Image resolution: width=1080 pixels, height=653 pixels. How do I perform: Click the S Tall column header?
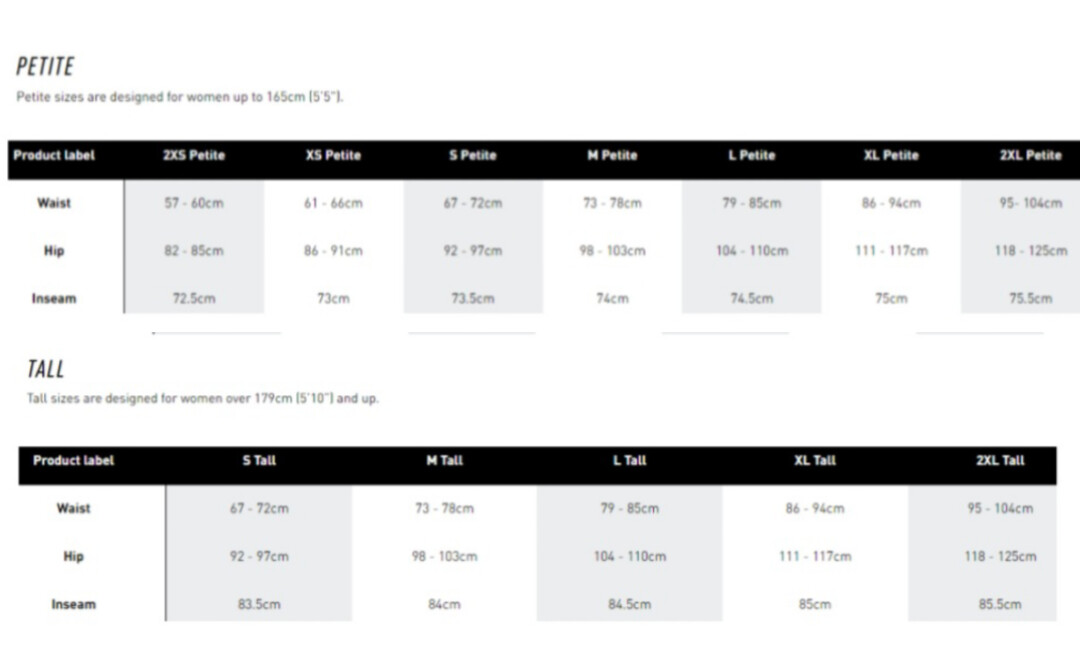(259, 461)
